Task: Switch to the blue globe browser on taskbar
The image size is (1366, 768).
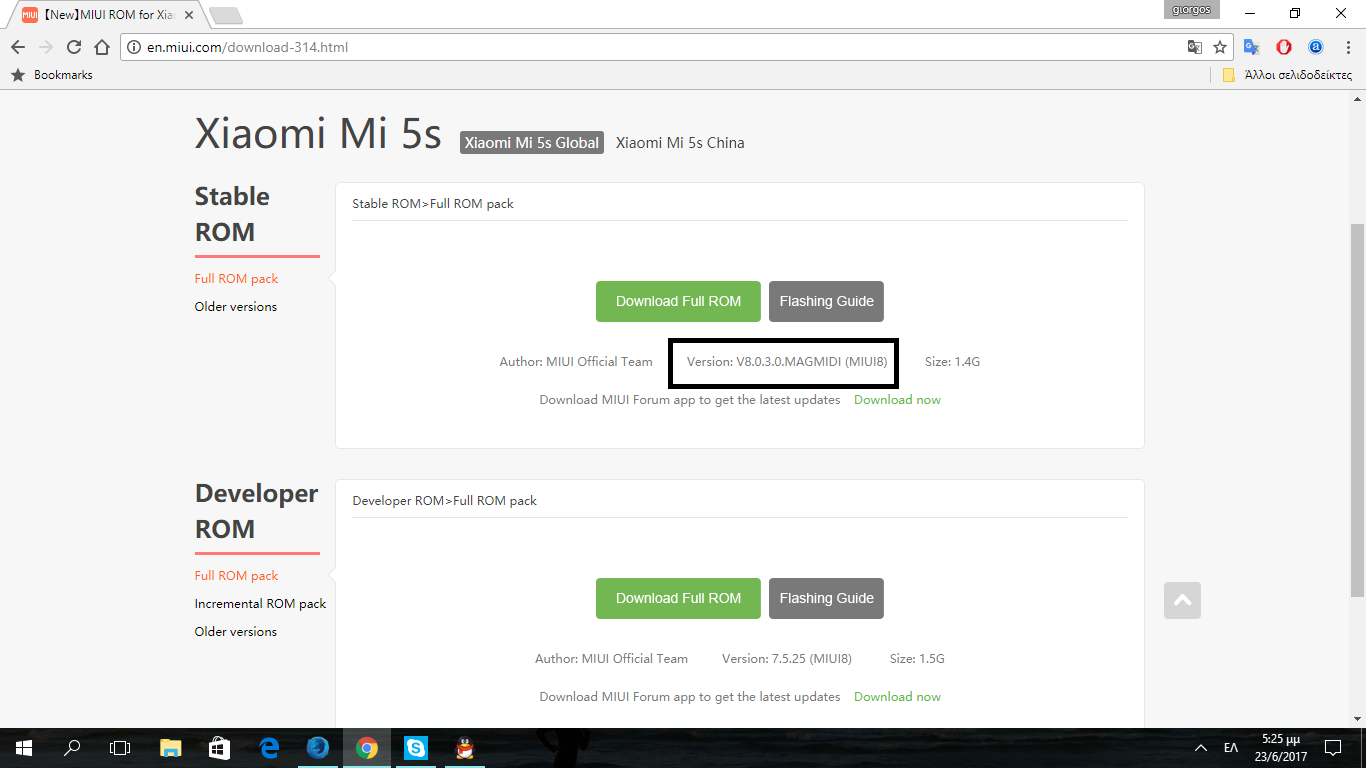Action: coord(318,748)
